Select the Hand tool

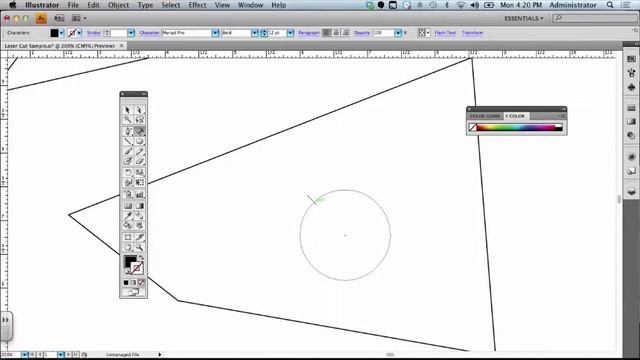coord(128,247)
